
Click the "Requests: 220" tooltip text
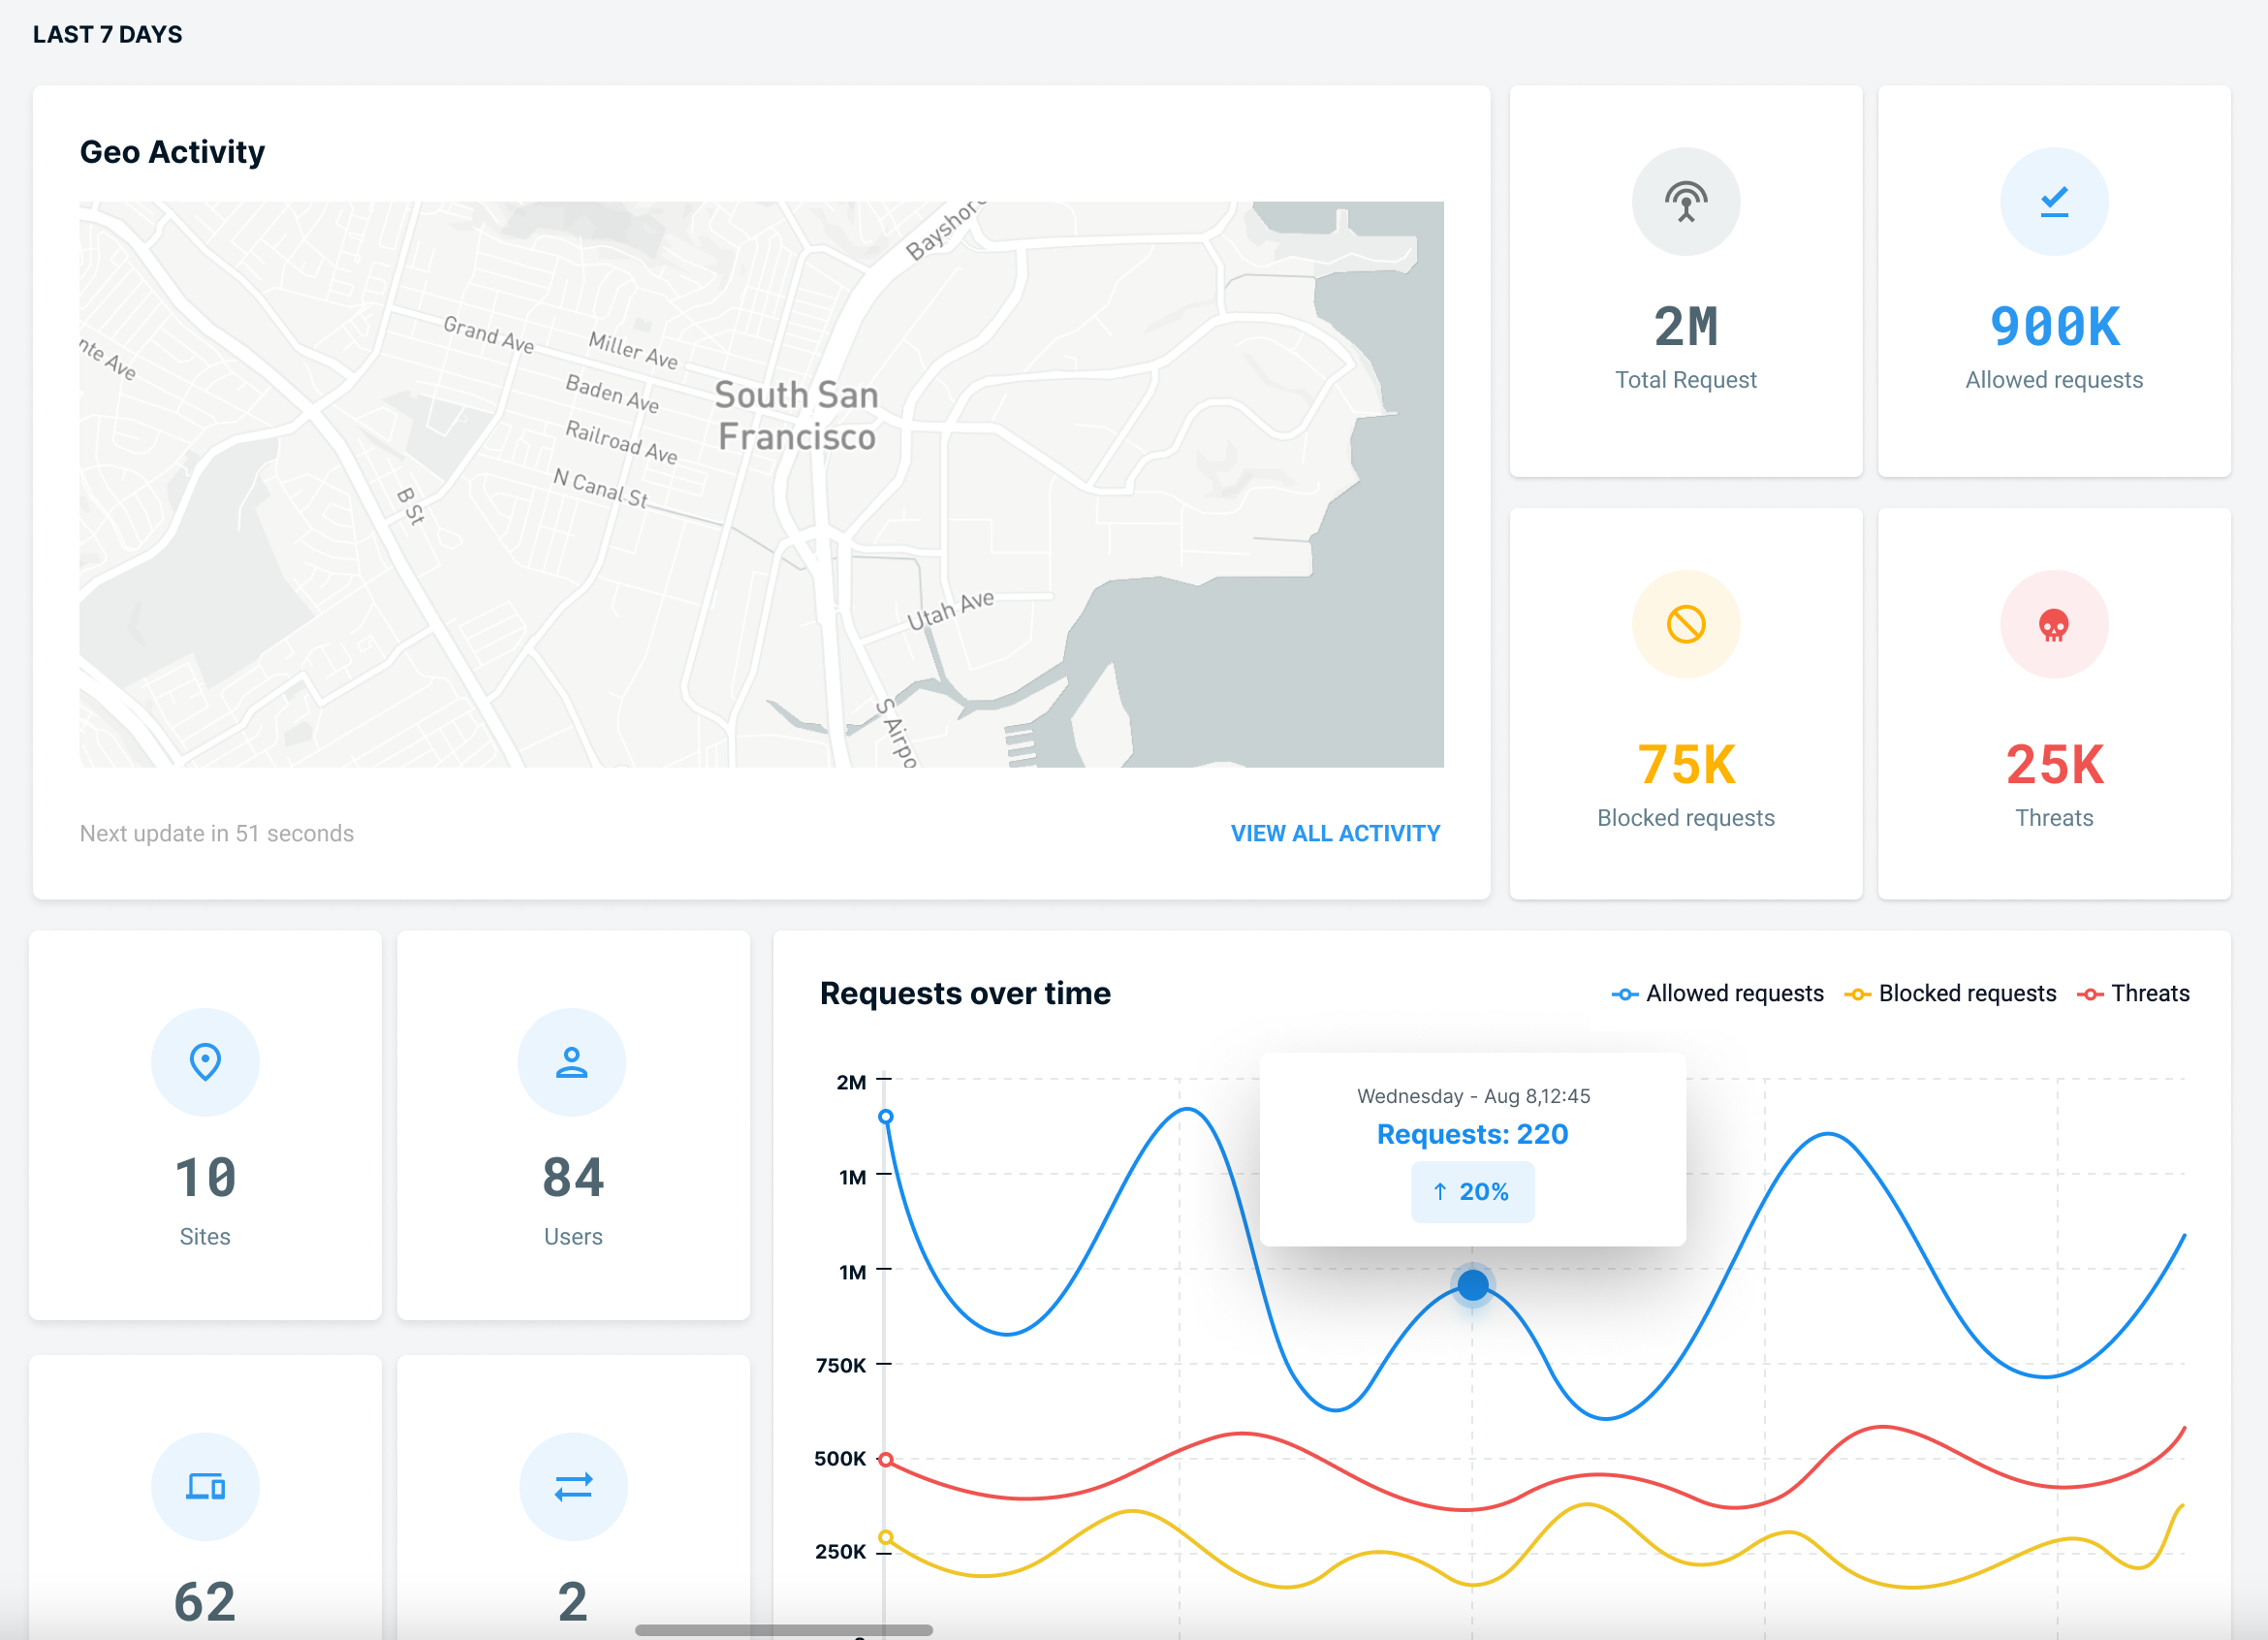1472,1134
